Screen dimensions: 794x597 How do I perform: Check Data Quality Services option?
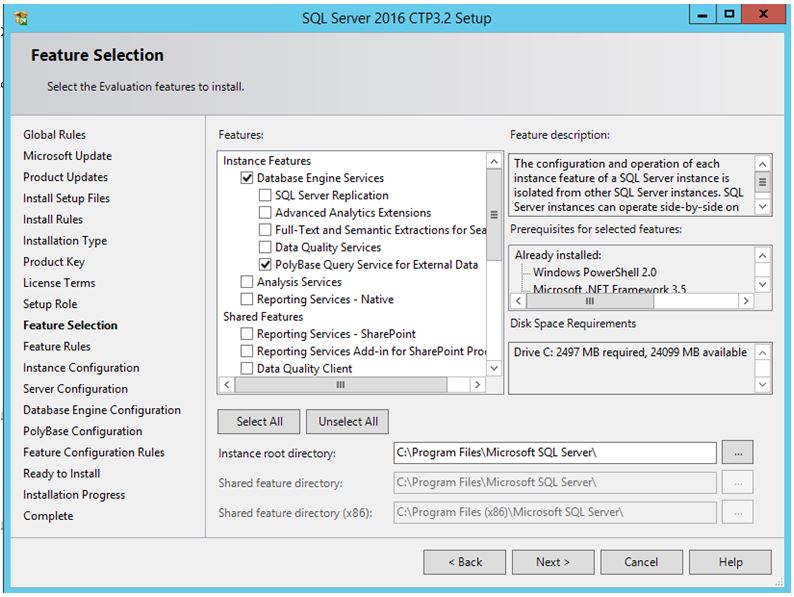click(x=265, y=248)
